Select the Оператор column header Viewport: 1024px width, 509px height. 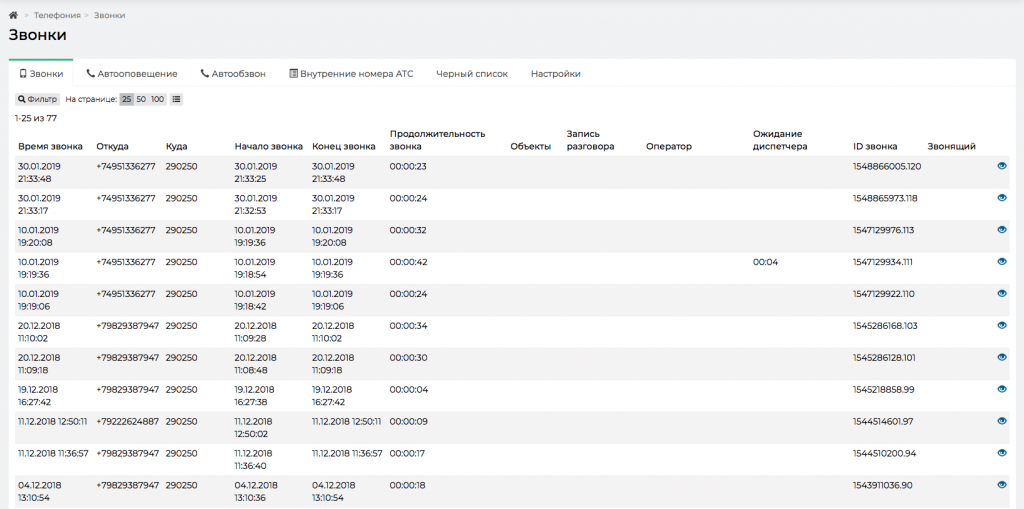click(x=668, y=146)
